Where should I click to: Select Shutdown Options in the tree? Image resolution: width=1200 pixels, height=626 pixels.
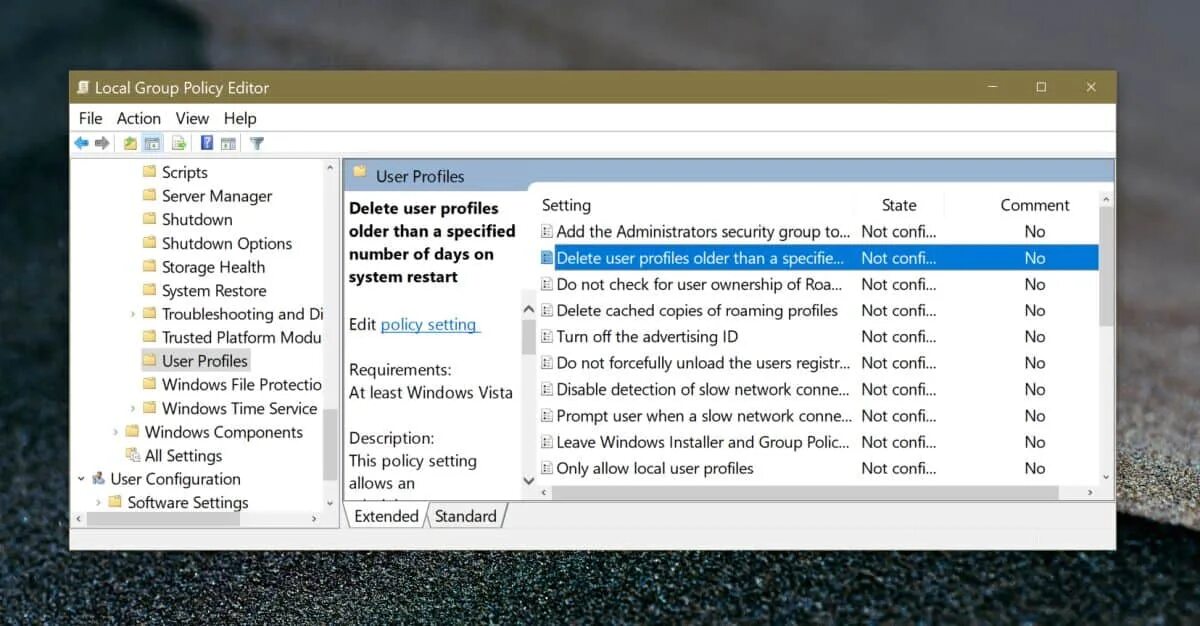(x=227, y=243)
